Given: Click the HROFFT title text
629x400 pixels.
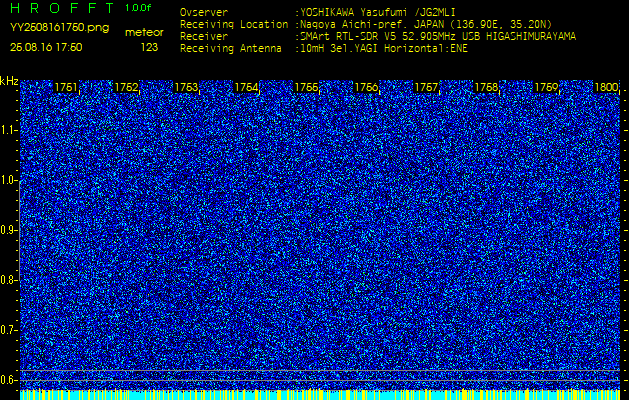Looking at the screenshot, I should (61, 8).
